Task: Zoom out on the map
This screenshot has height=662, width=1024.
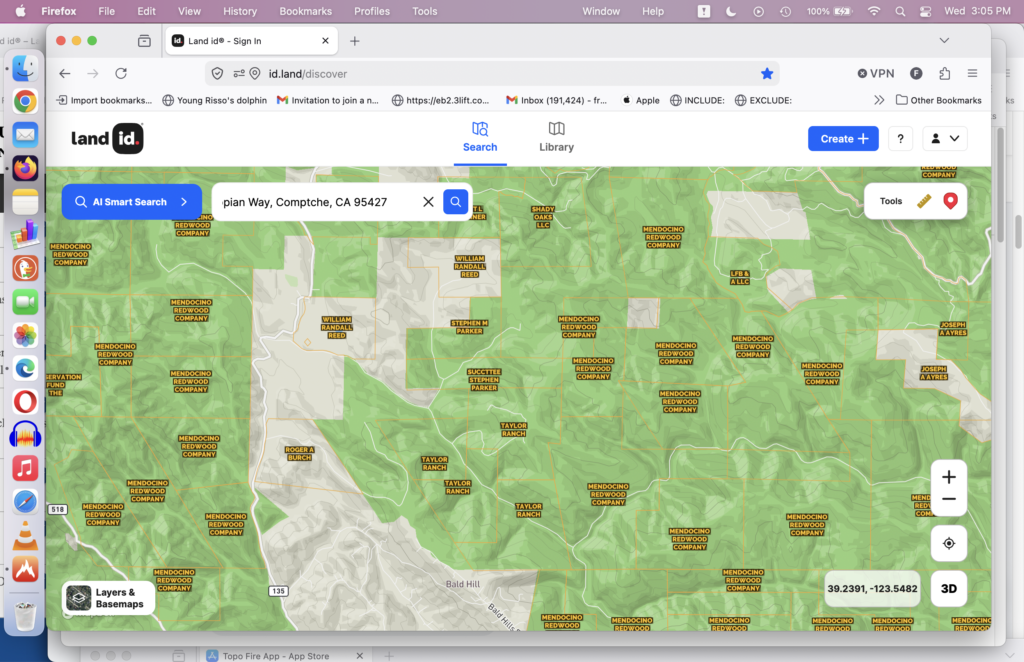Action: [949, 500]
